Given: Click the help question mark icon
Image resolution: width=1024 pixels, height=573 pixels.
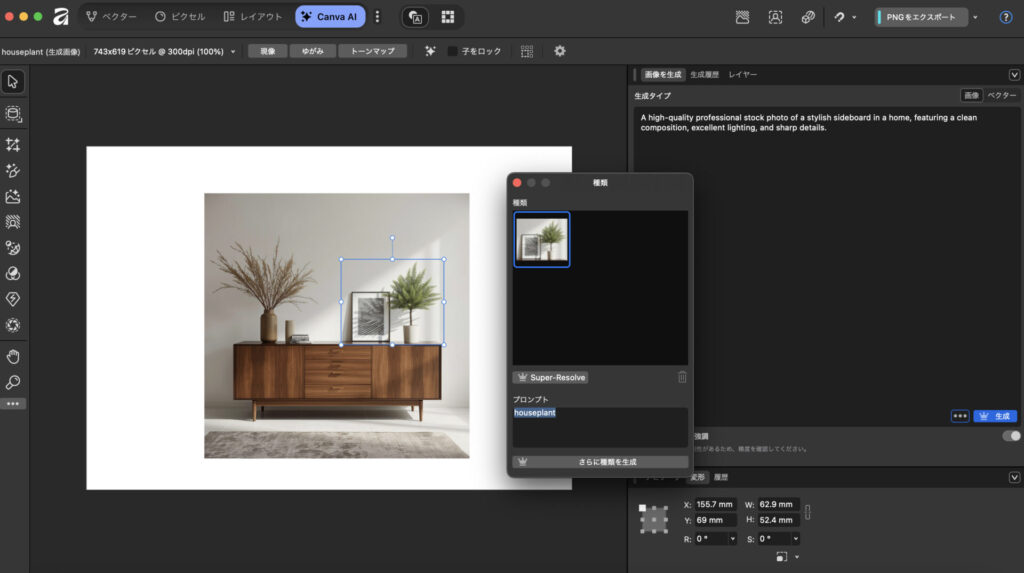Looking at the screenshot, I should click(1006, 17).
